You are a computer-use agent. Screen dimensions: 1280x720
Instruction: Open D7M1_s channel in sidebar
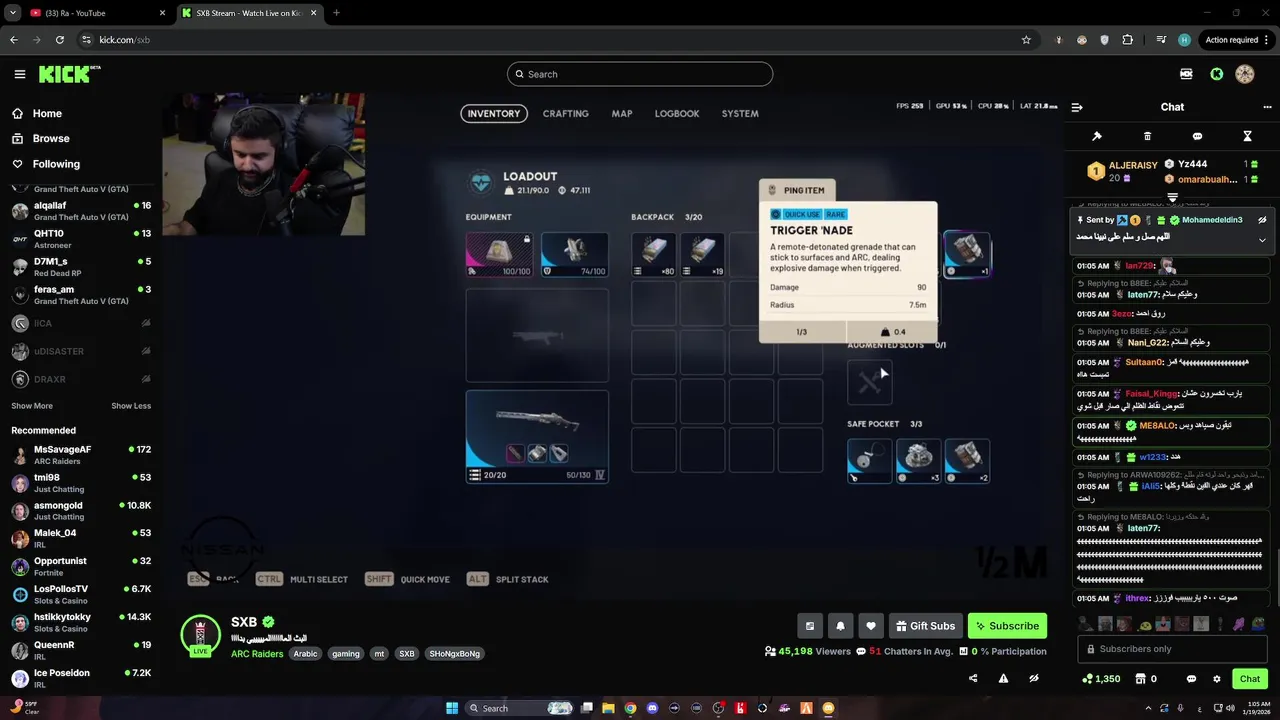80,267
